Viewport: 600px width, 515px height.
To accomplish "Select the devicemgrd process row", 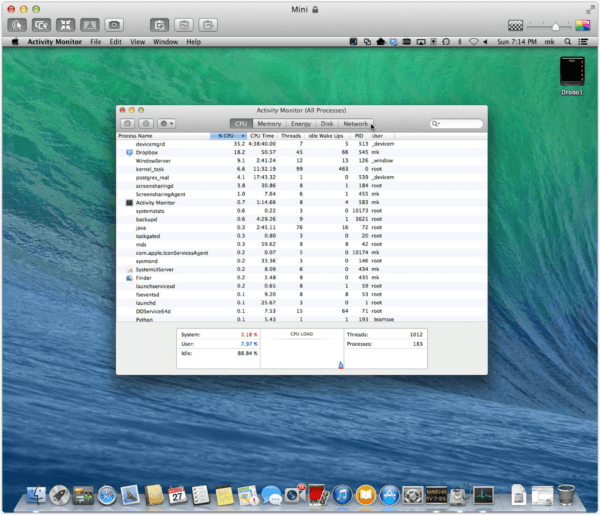I will tap(302, 144).
